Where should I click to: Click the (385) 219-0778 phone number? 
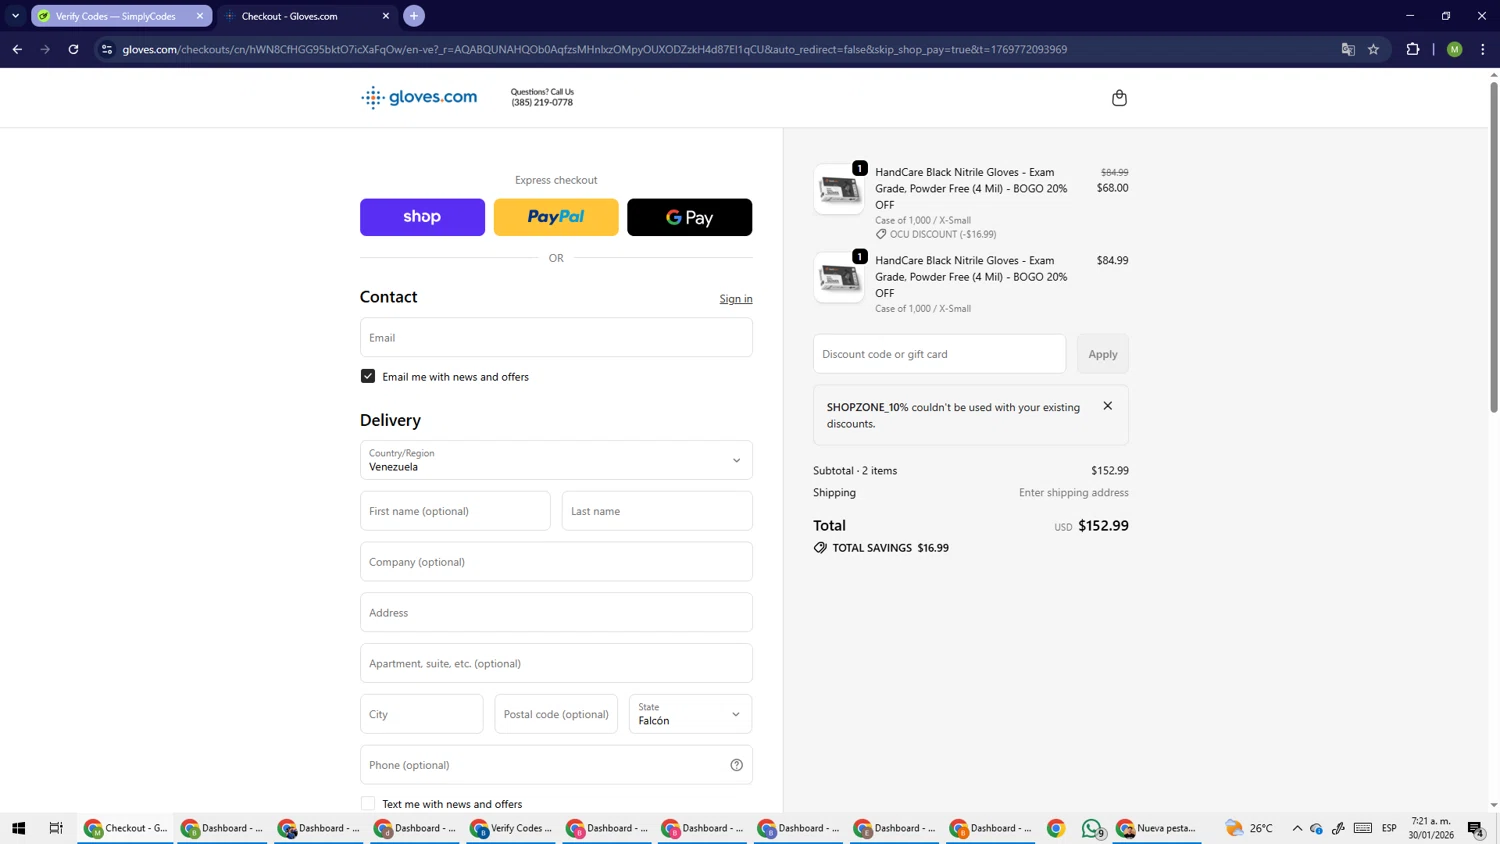click(x=542, y=102)
